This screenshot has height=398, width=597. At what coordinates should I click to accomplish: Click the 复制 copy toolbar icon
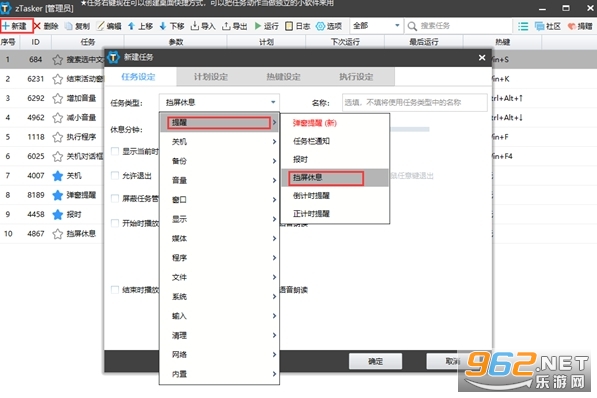point(69,26)
